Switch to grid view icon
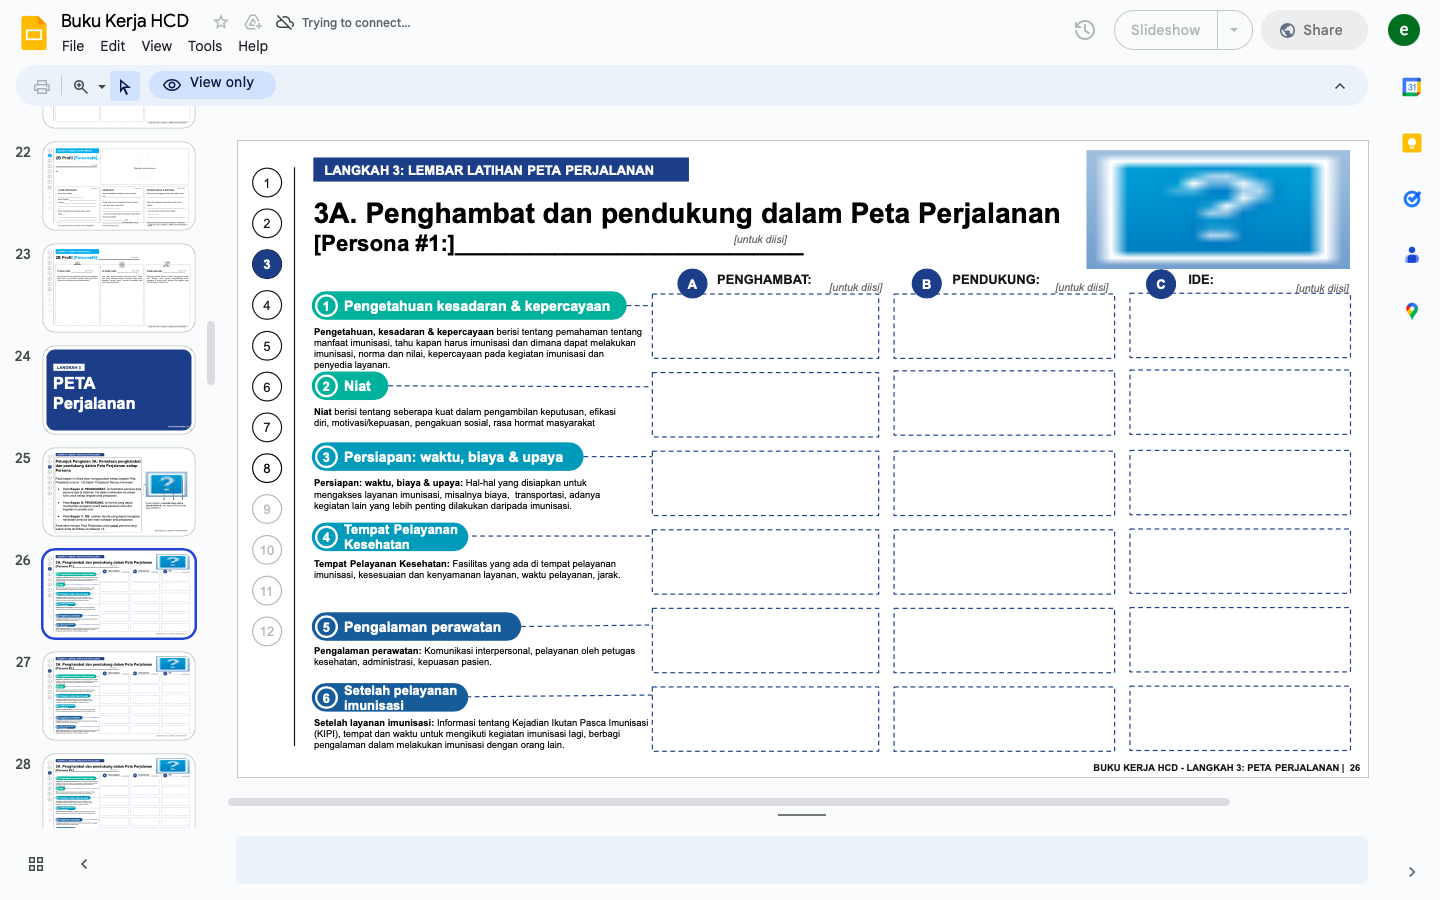The height and width of the screenshot is (900, 1440). point(36,864)
